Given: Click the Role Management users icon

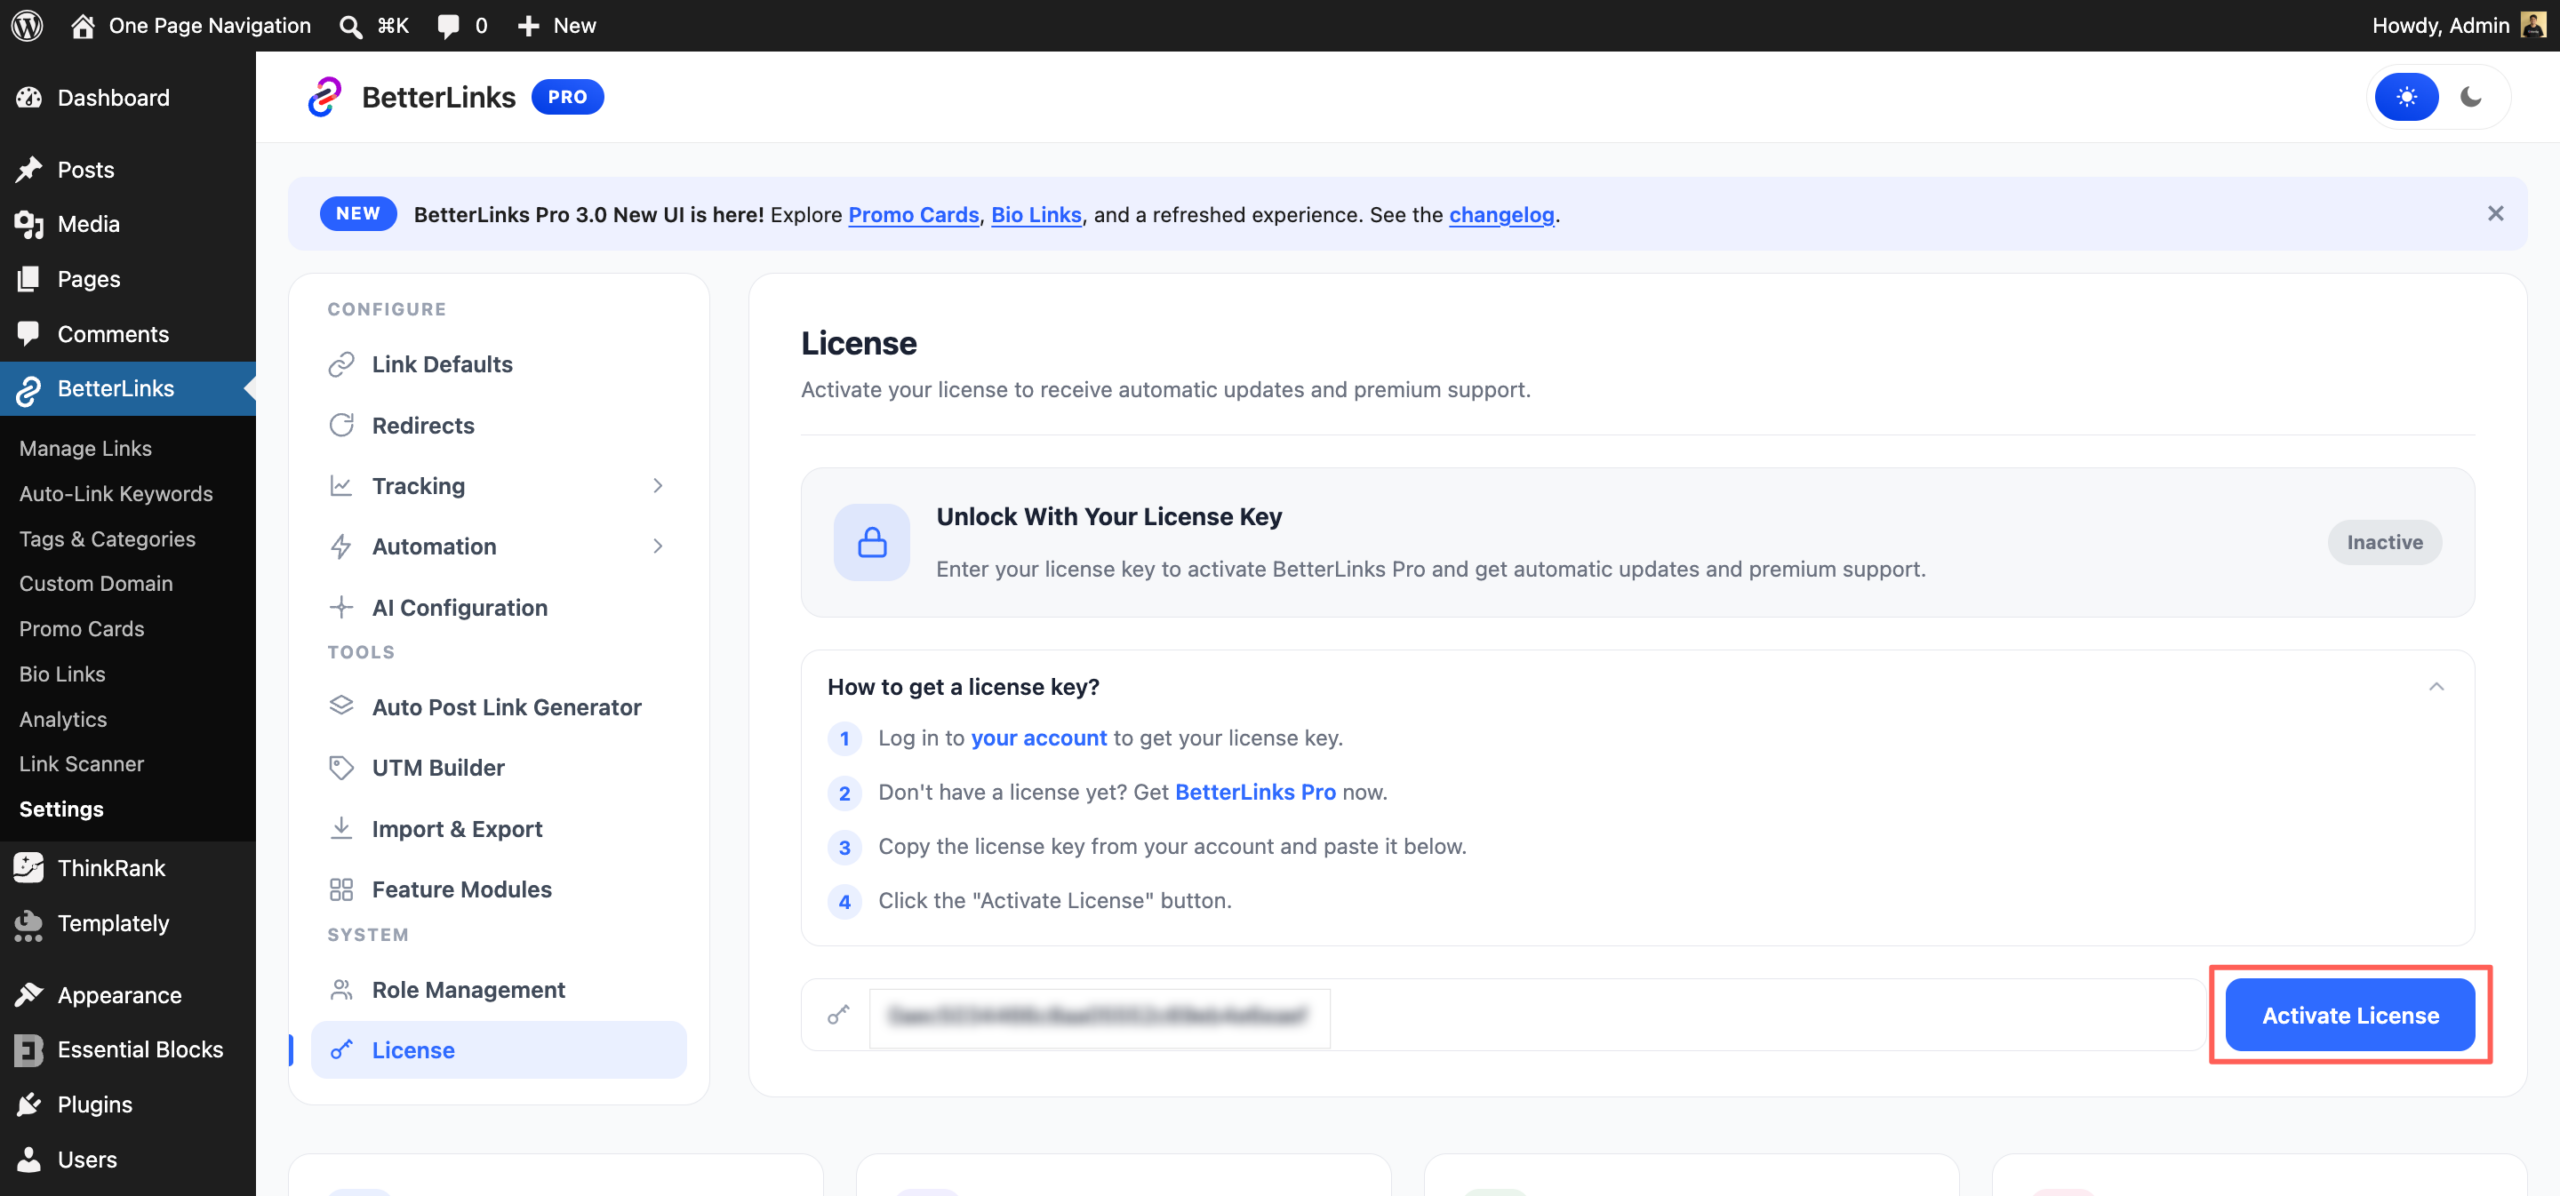Looking at the screenshot, I should [341, 989].
